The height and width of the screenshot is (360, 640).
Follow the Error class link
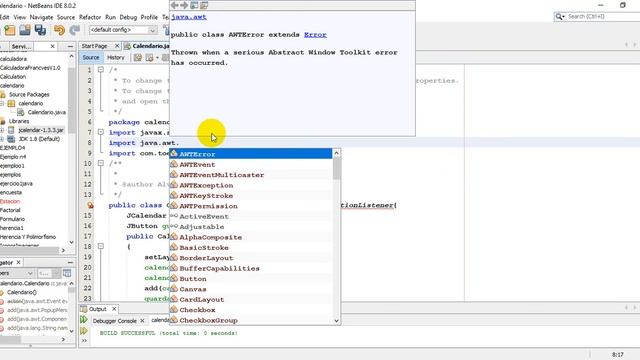(x=315, y=35)
